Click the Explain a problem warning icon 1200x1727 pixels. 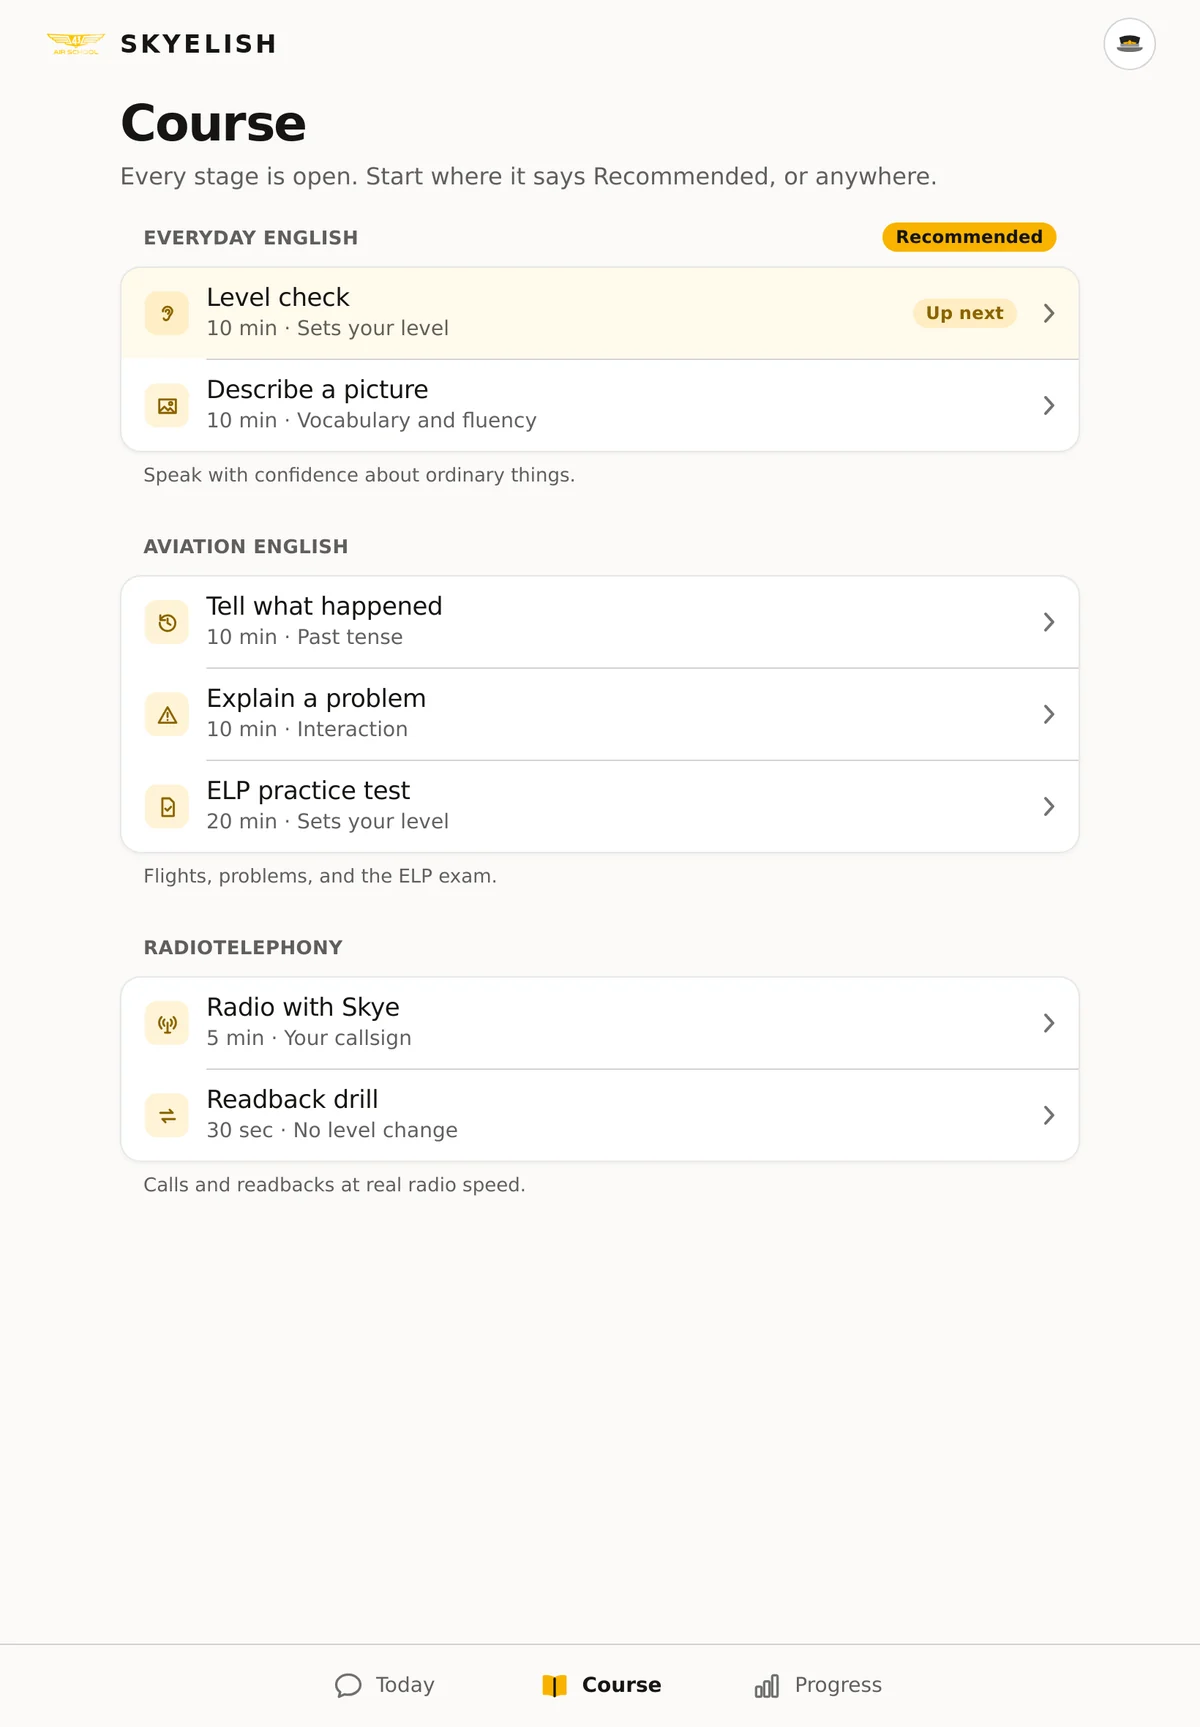(167, 714)
